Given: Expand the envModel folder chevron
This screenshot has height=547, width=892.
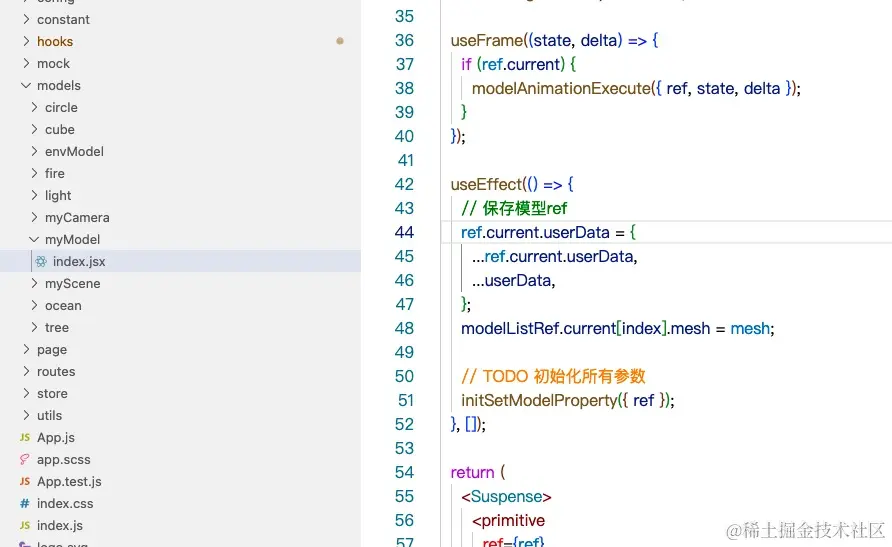Looking at the screenshot, I should tap(34, 151).
